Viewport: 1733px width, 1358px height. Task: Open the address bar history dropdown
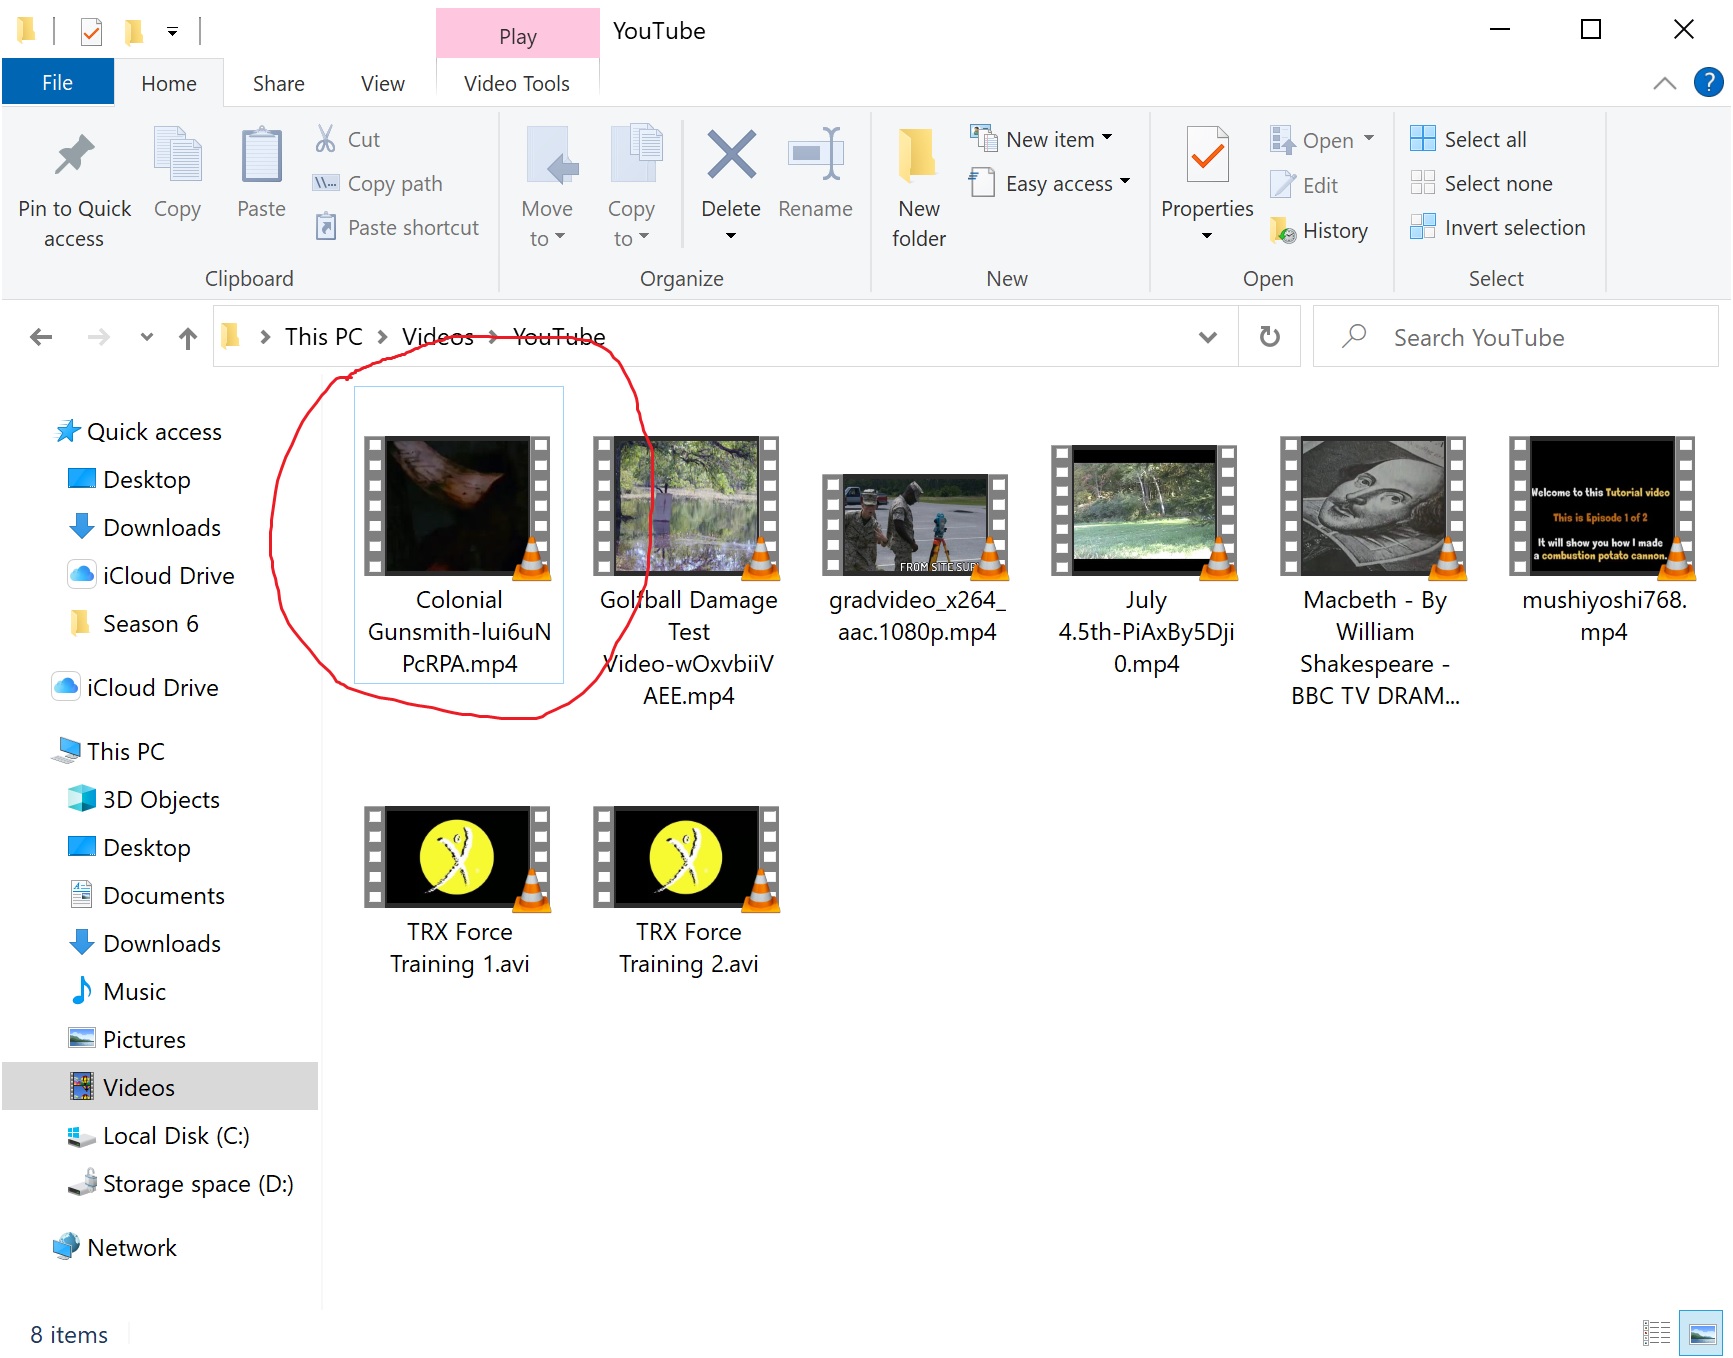coord(1207,338)
